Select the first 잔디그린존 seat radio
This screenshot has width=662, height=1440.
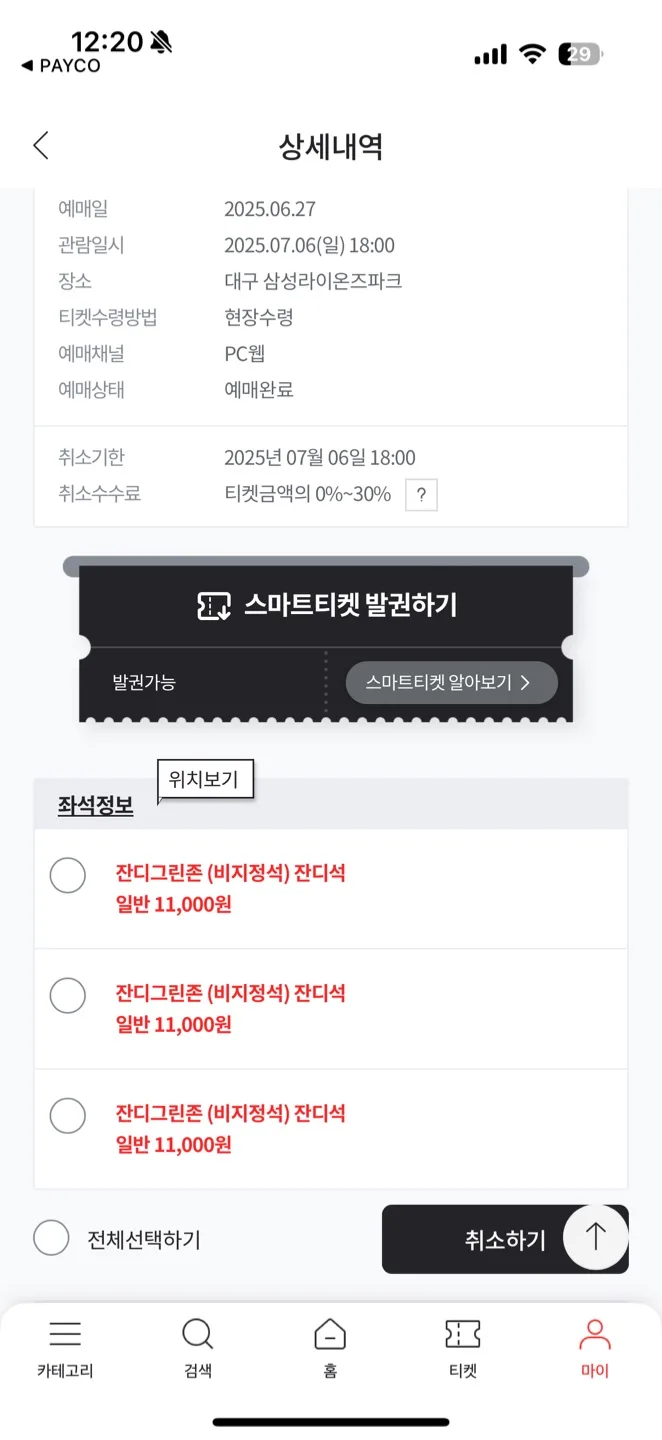[x=67, y=876]
